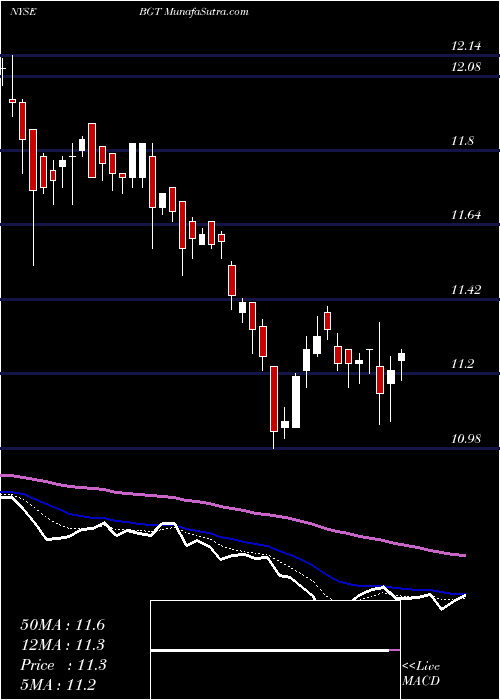Click the 11.2 price level label

(462, 364)
